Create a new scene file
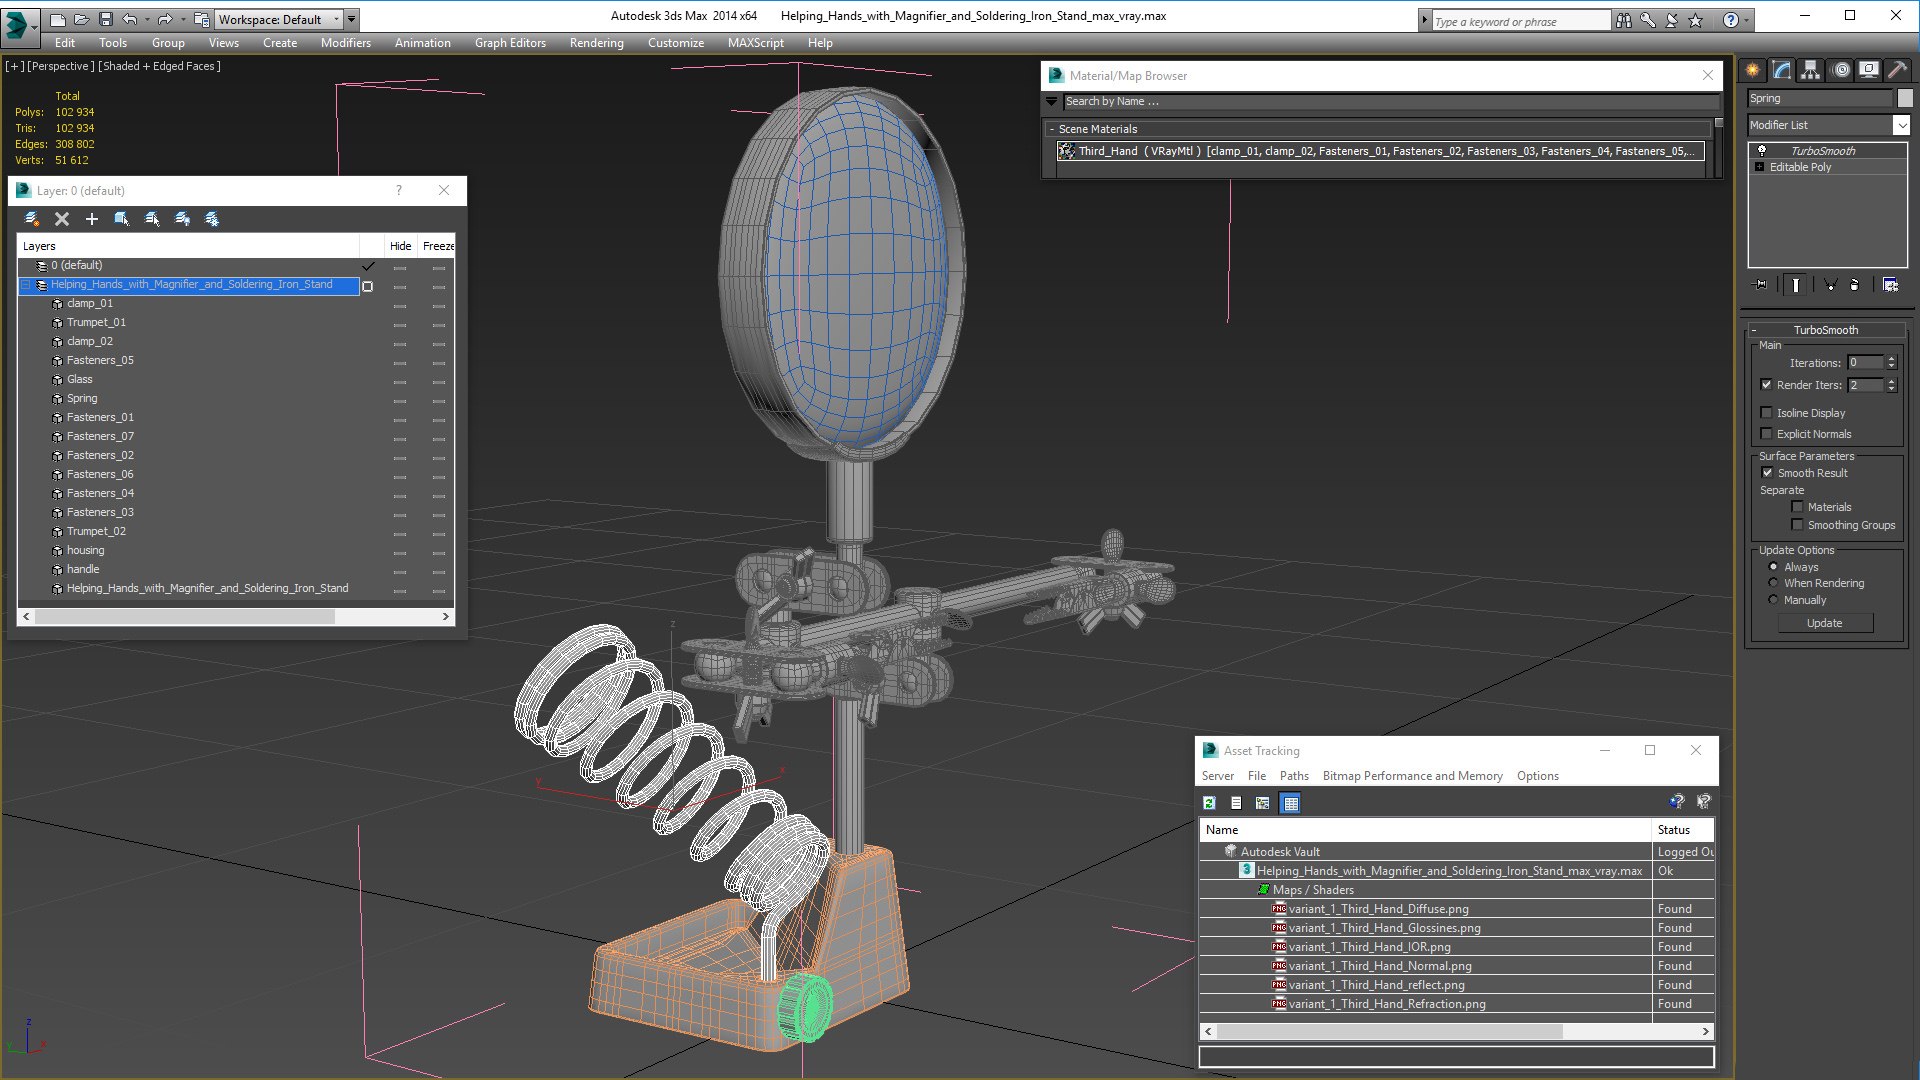The width and height of the screenshot is (1920, 1080). point(58,19)
